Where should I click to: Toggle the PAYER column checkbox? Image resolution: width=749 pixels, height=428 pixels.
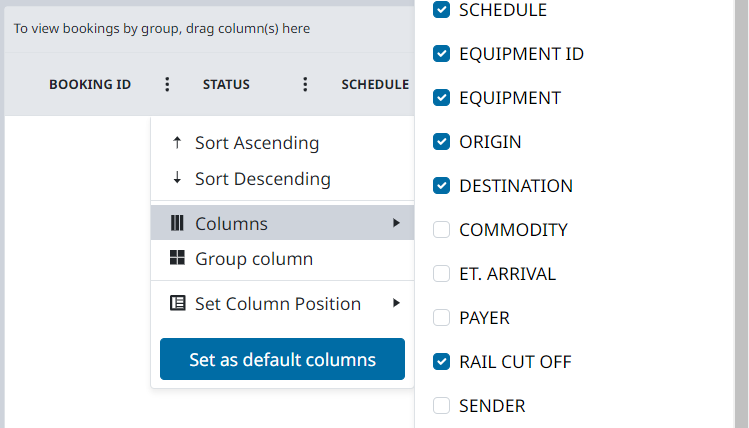click(441, 318)
